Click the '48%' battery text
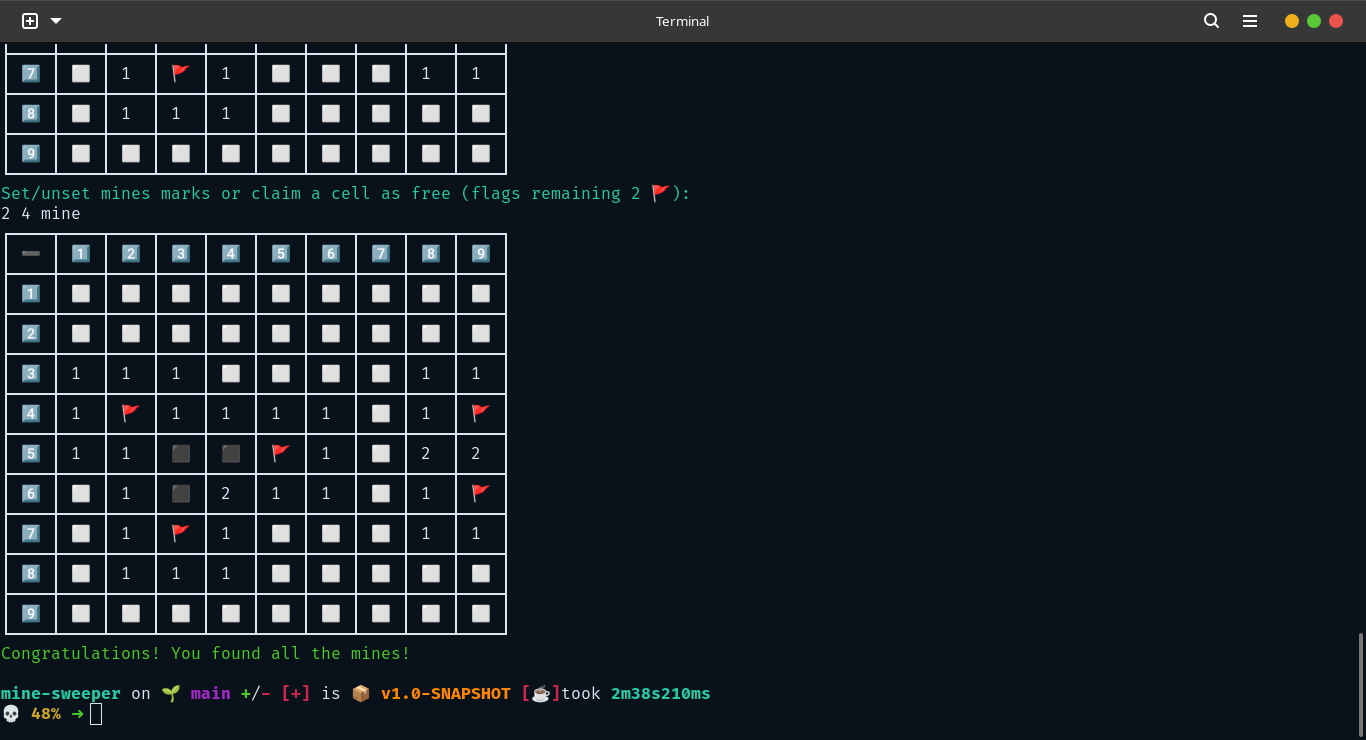Image resolution: width=1366 pixels, height=740 pixels. coord(46,713)
